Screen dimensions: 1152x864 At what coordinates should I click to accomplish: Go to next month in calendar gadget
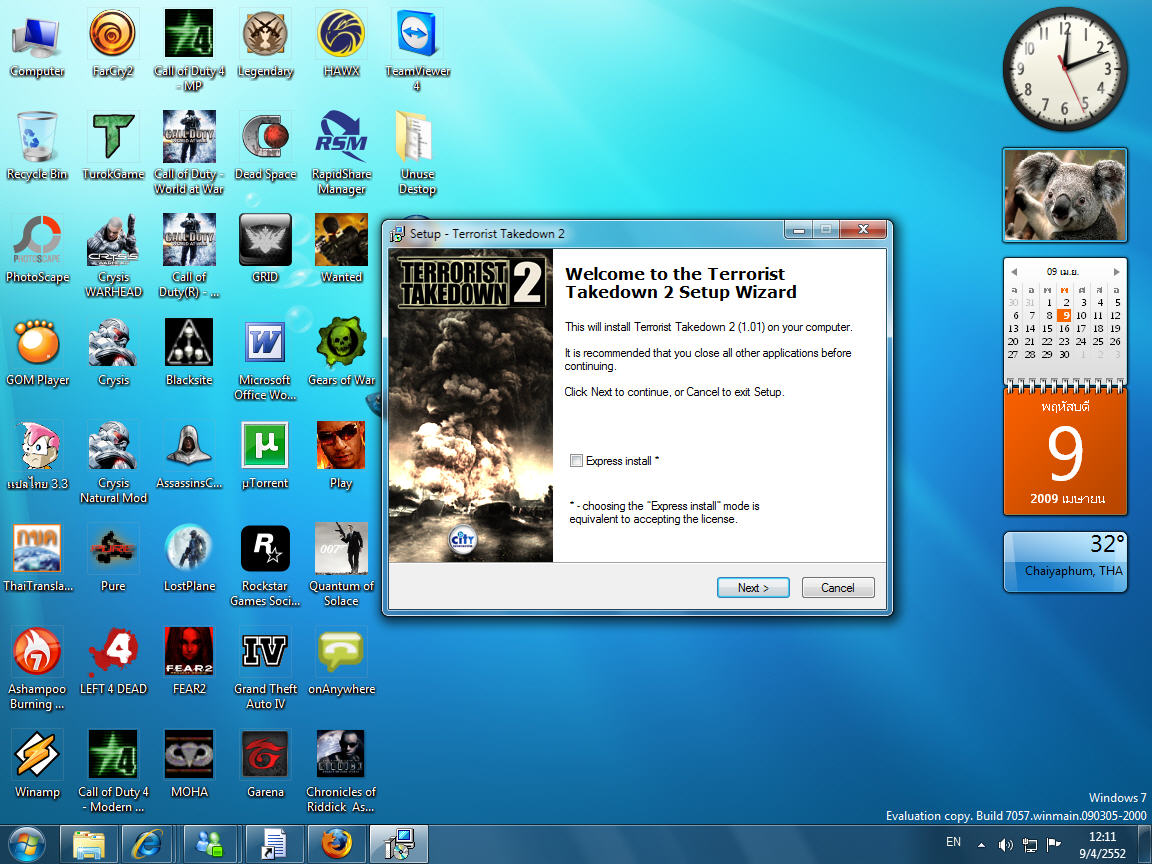1117,272
